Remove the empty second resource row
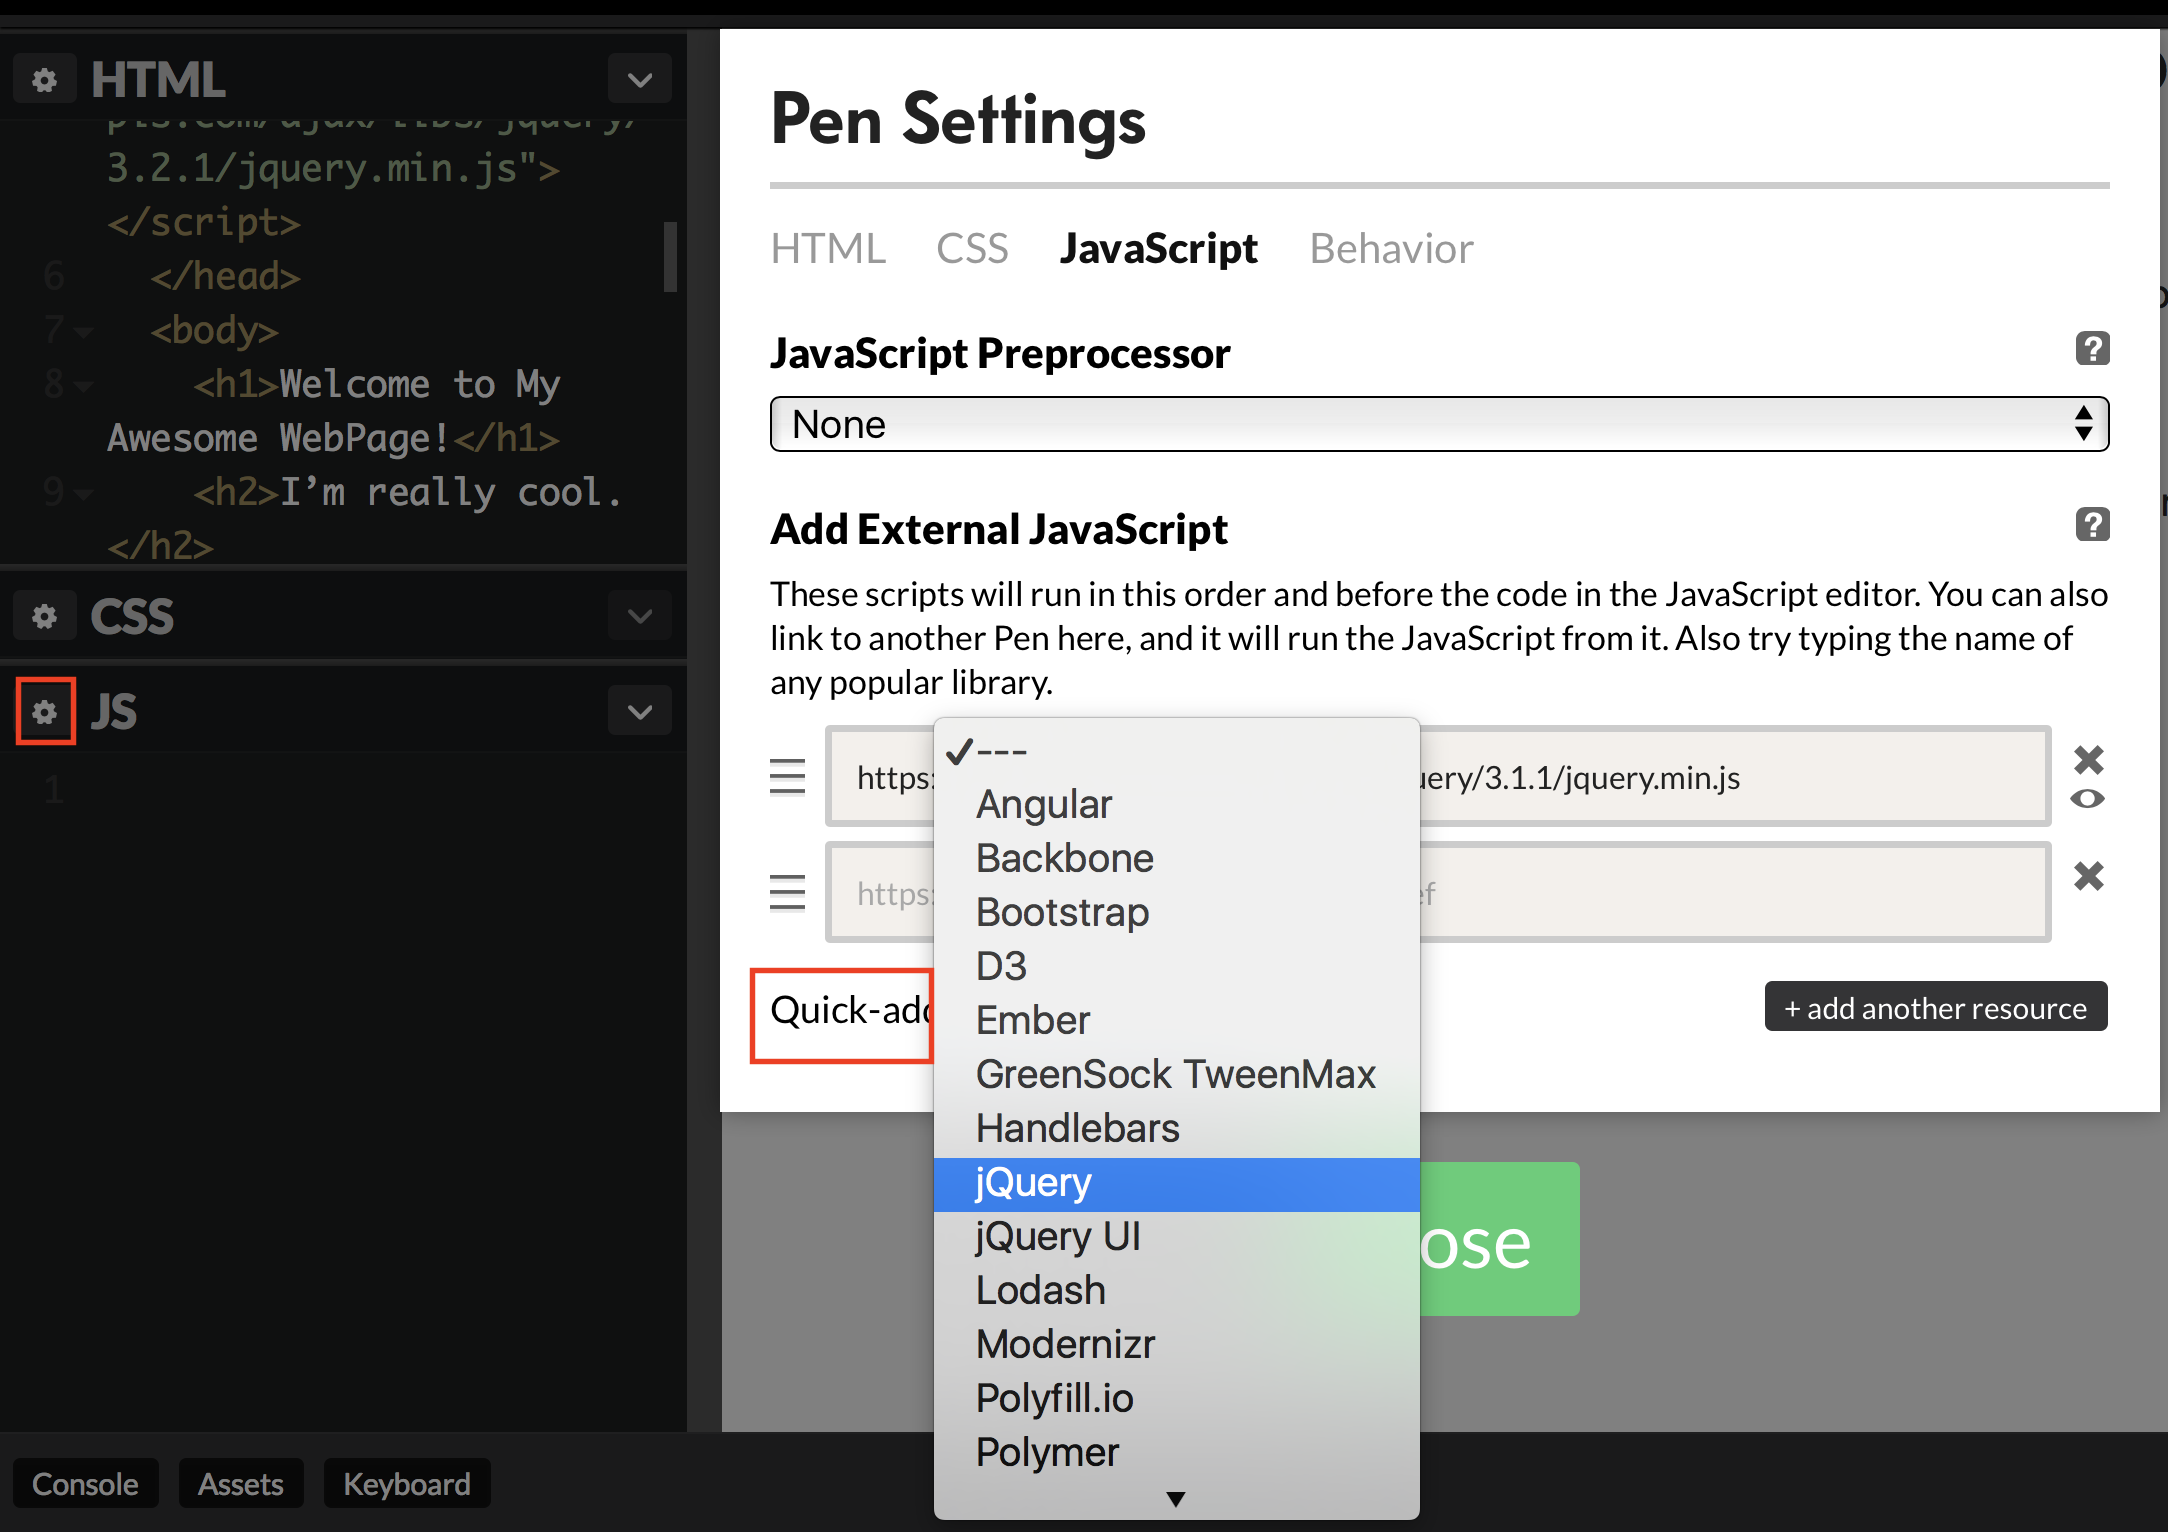Image resolution: width=2168 pixels, height=1532 pixels. [x=2089, y=876]
